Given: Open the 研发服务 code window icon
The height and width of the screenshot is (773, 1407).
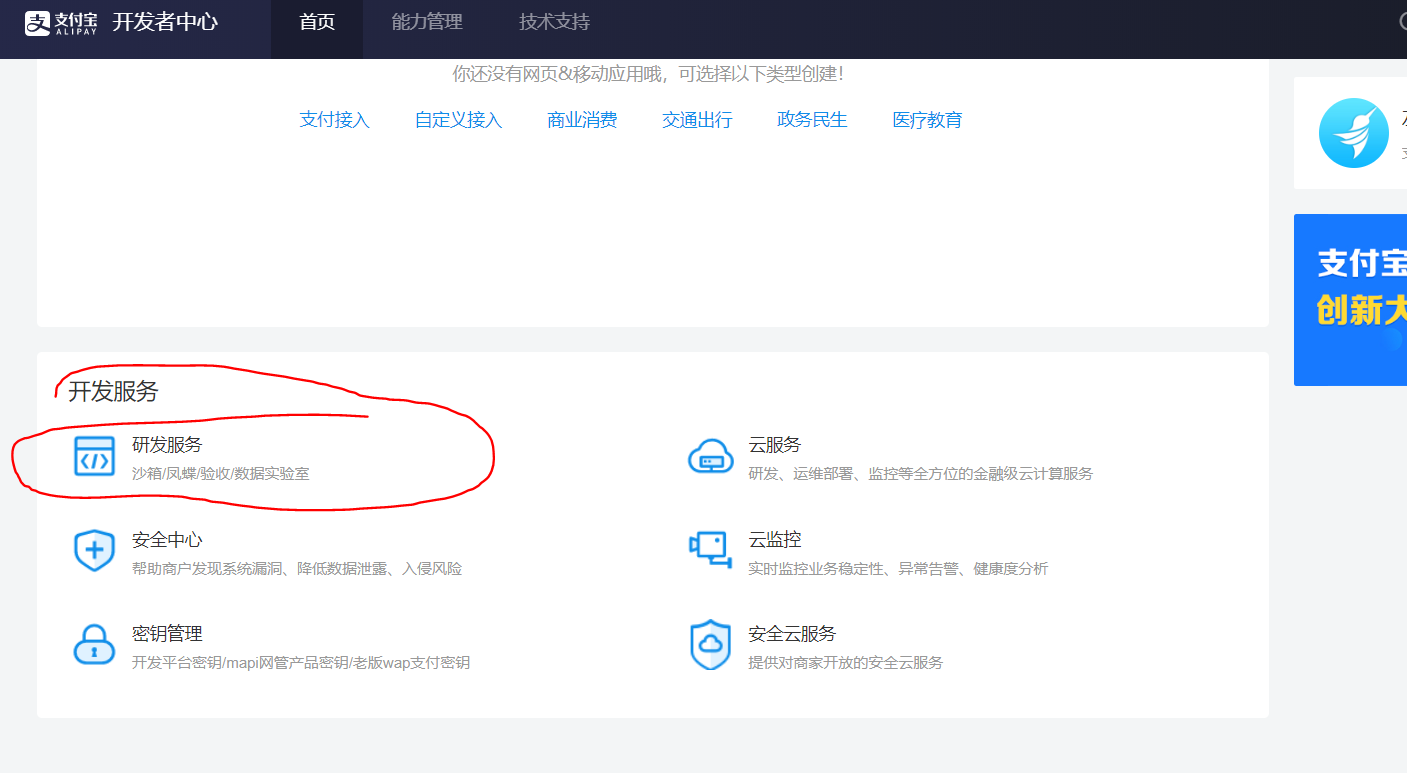Looking at the screenshot, I should coord(95,456).
